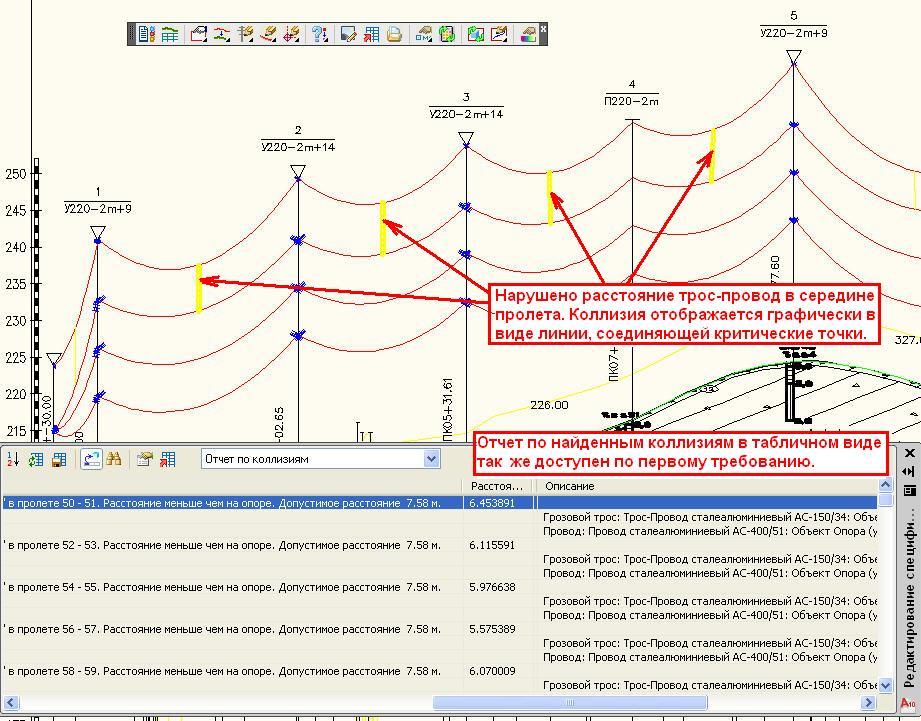Toggle the highlighted sync-selection button in report toolbar

(x=91, y=459)
